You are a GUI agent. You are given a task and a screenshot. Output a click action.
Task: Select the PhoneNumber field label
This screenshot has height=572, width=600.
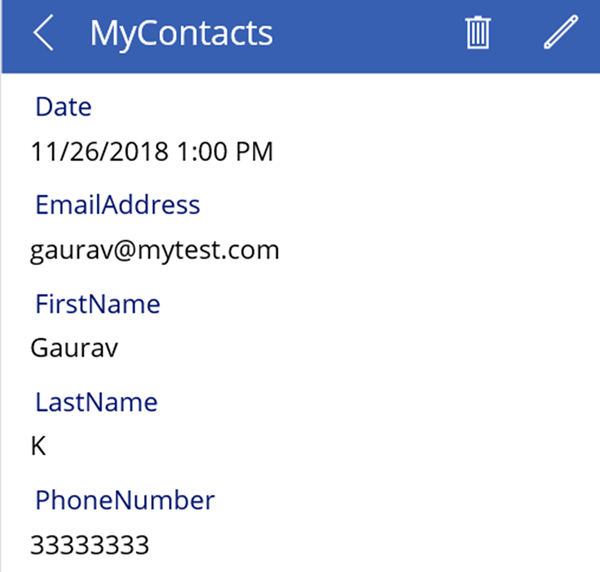click(x=125, y=499)
